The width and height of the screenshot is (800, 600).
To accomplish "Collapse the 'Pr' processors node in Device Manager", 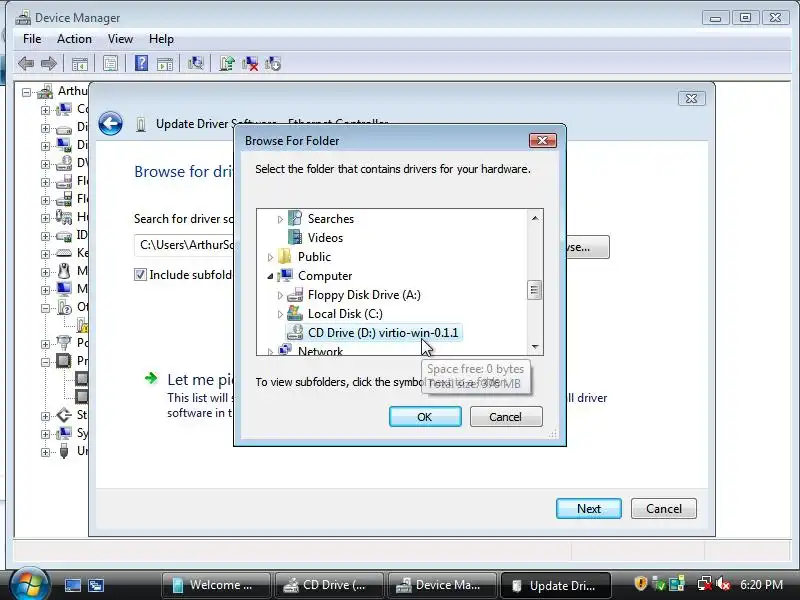I will click(x=45, y=362).
